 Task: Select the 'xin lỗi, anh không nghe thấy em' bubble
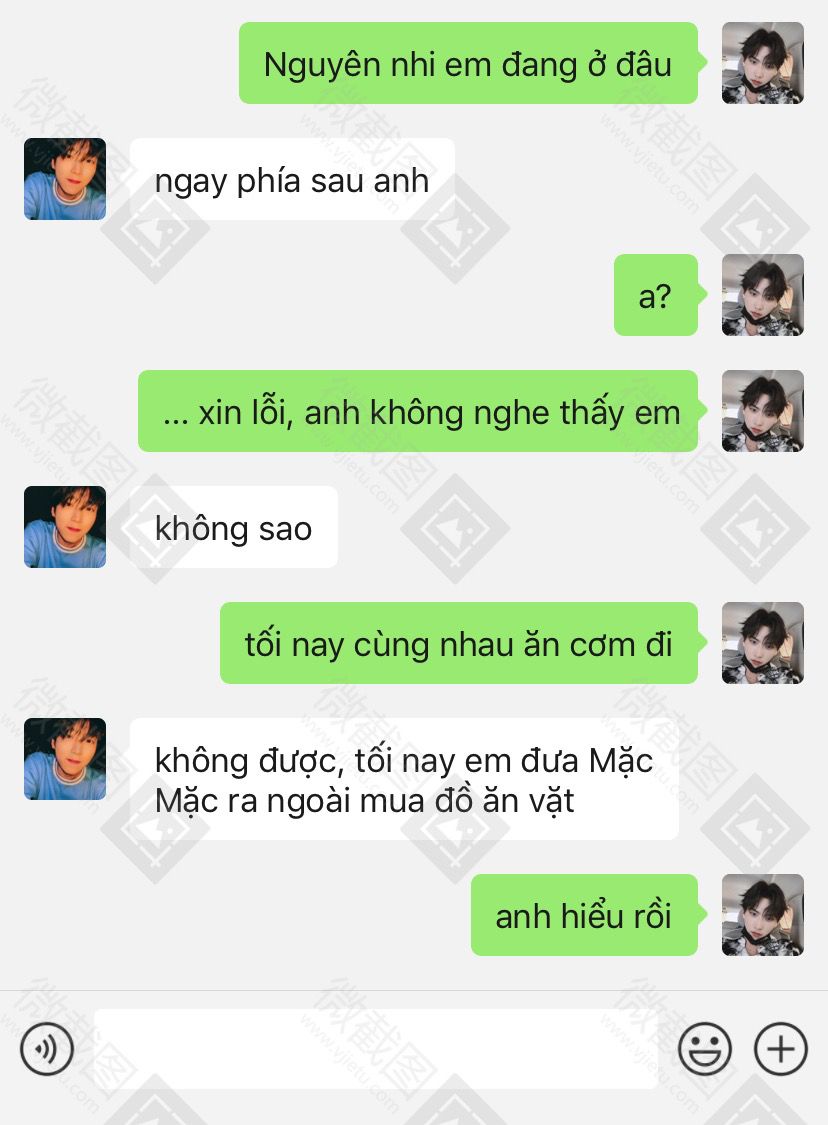pos(418,411)
